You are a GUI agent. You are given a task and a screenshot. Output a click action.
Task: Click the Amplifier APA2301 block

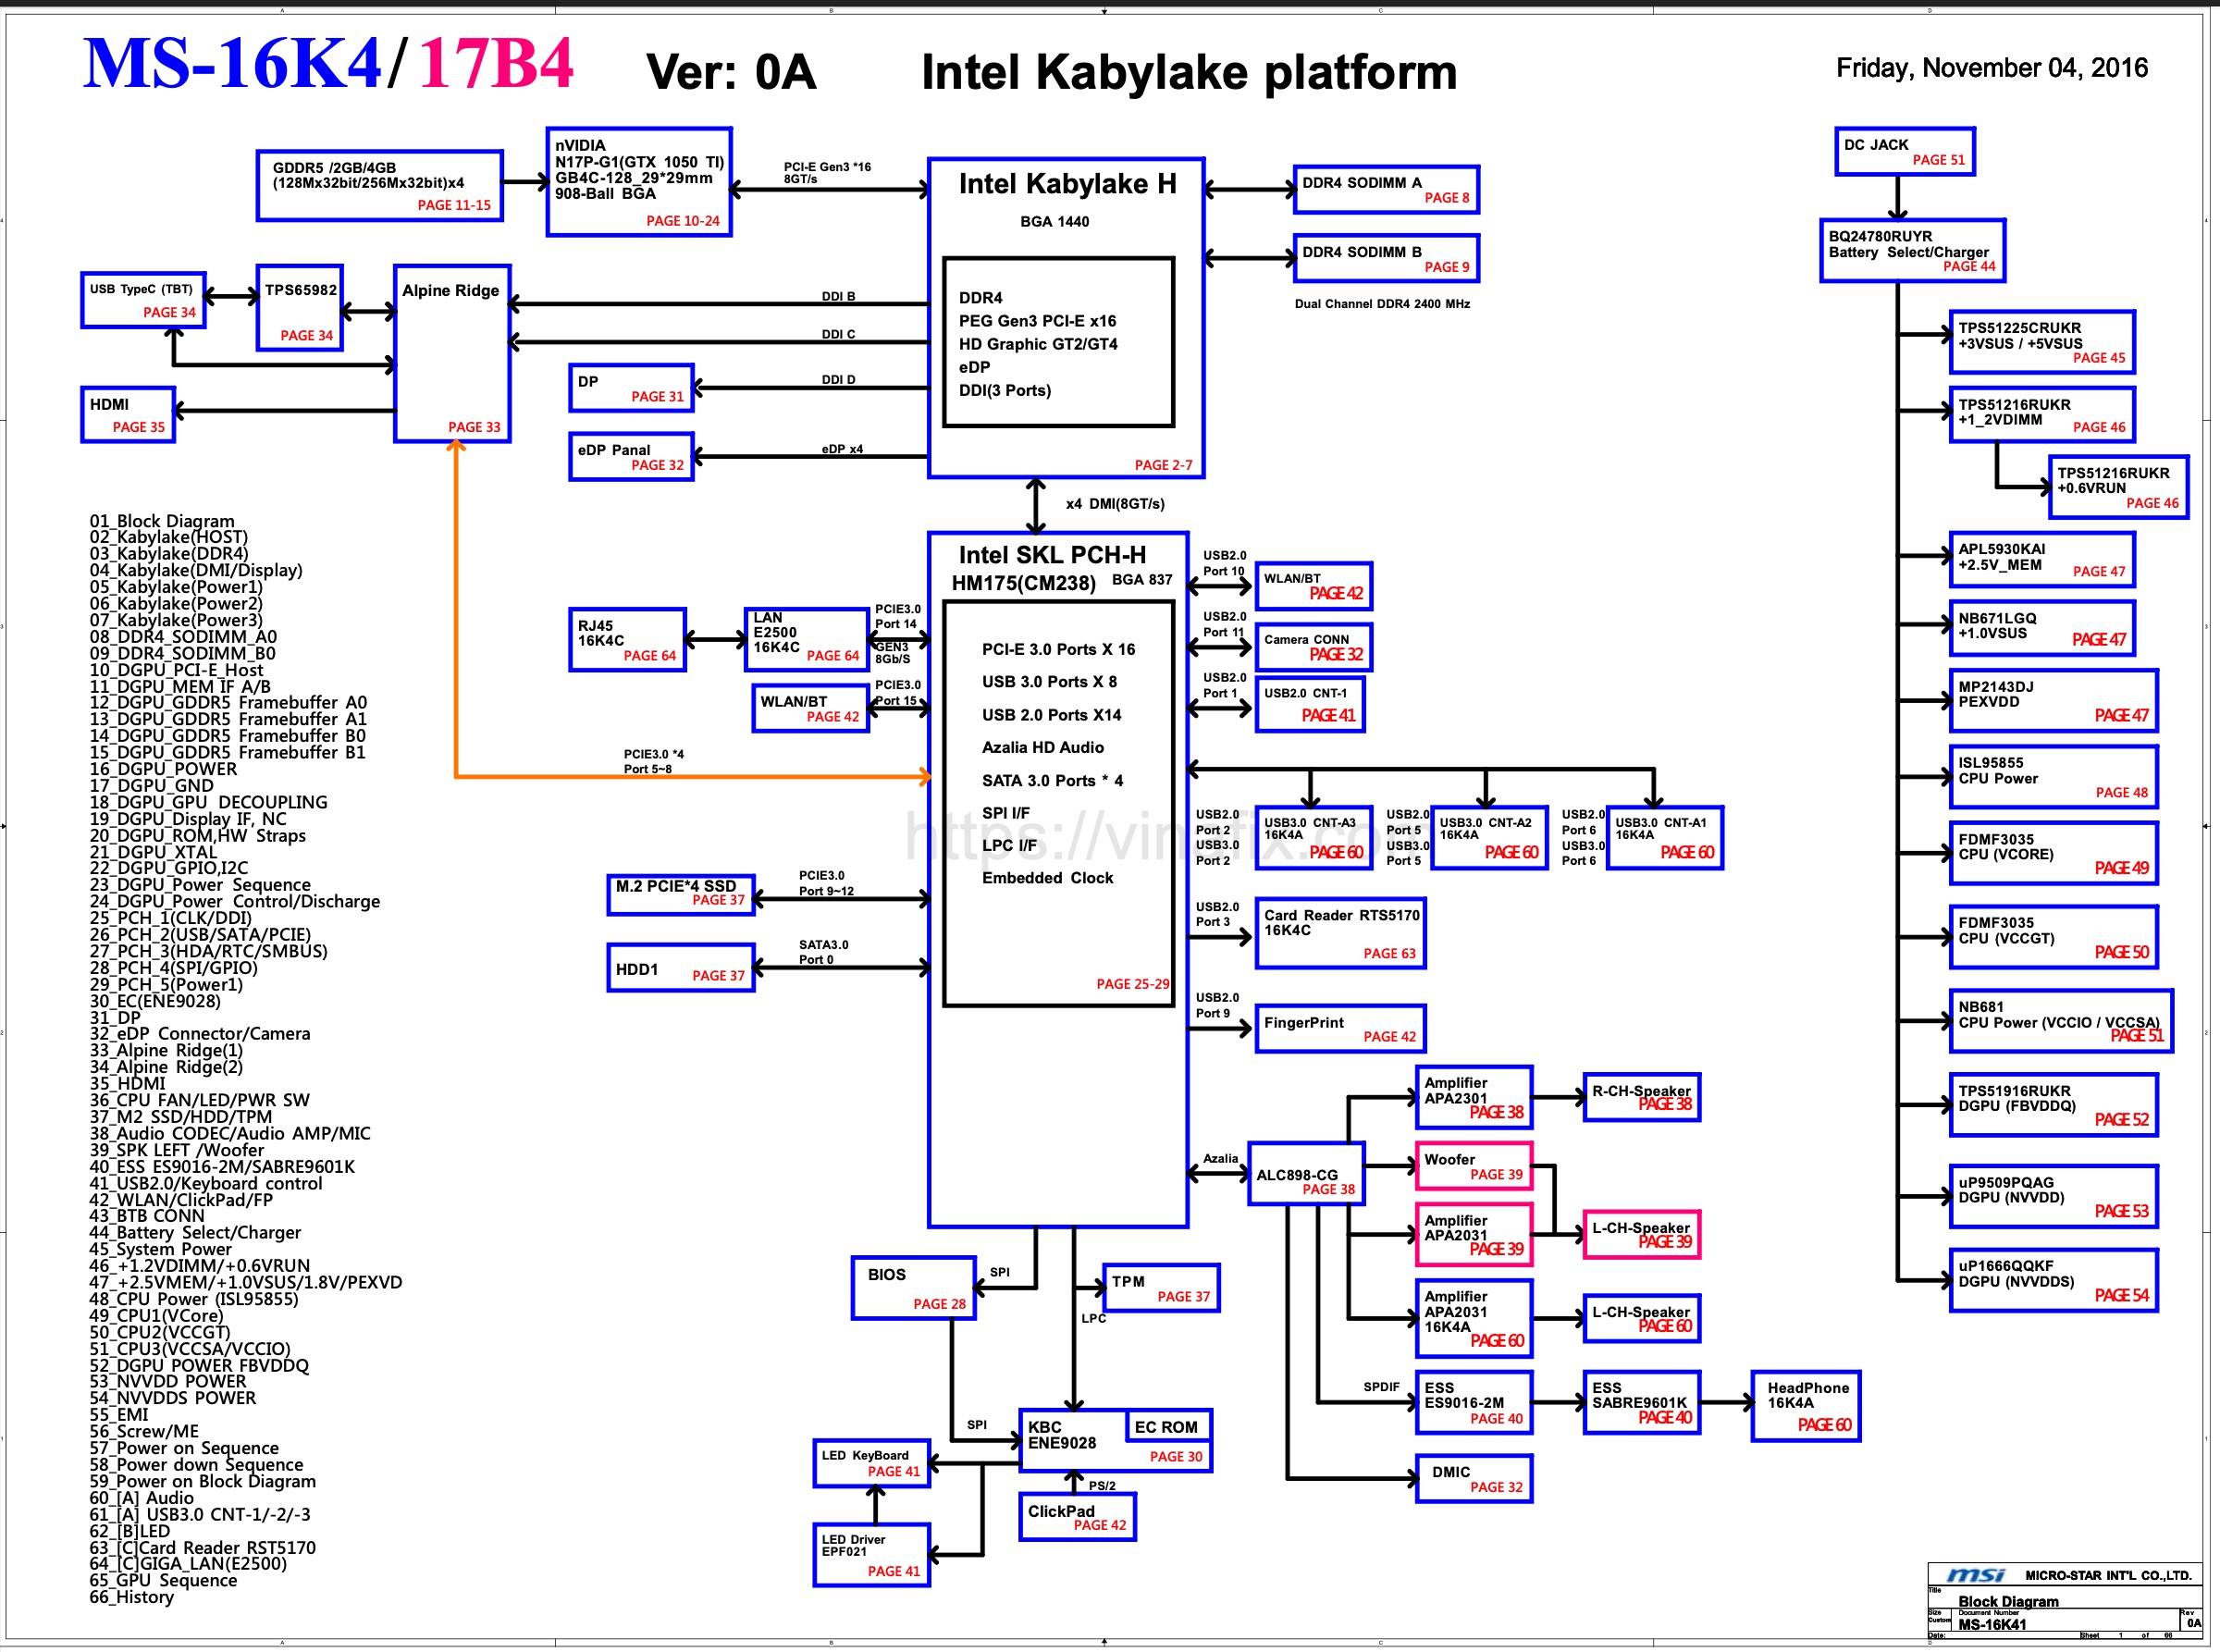[x=1475, y=1098]
